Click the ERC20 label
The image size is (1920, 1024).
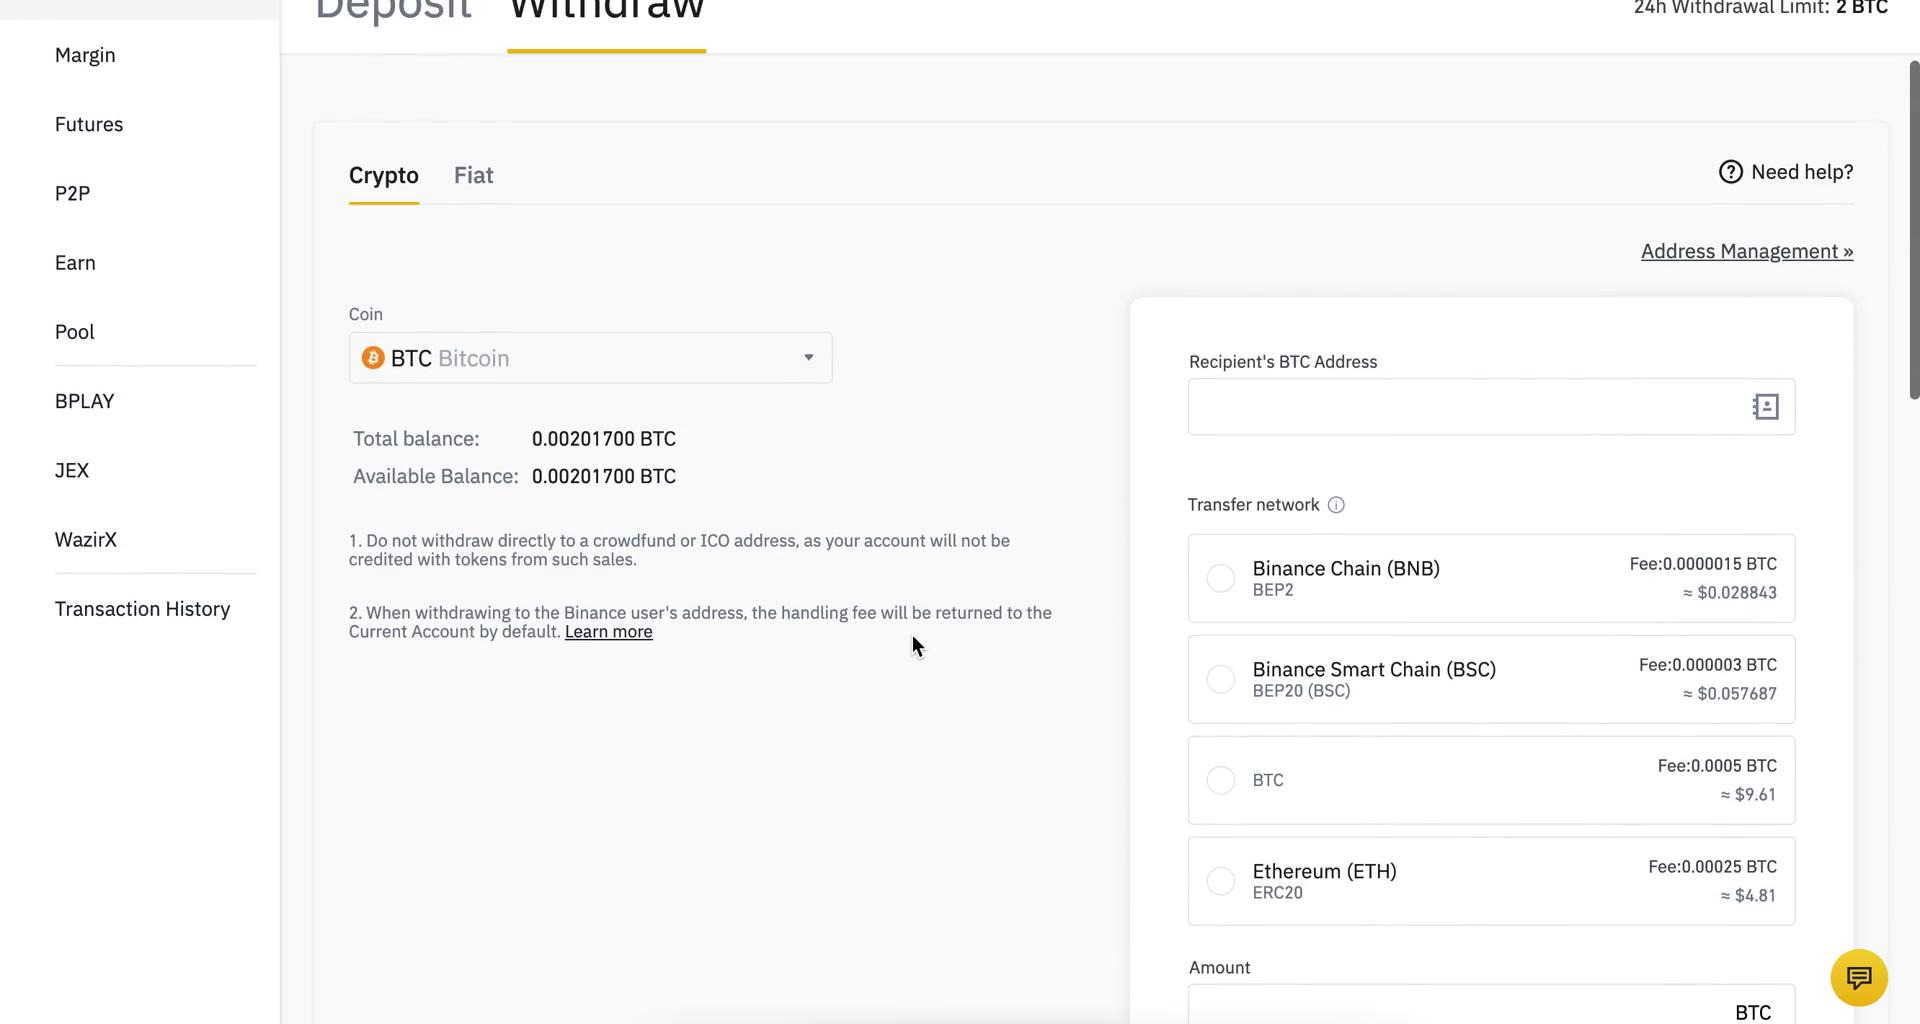(1277, 893)
